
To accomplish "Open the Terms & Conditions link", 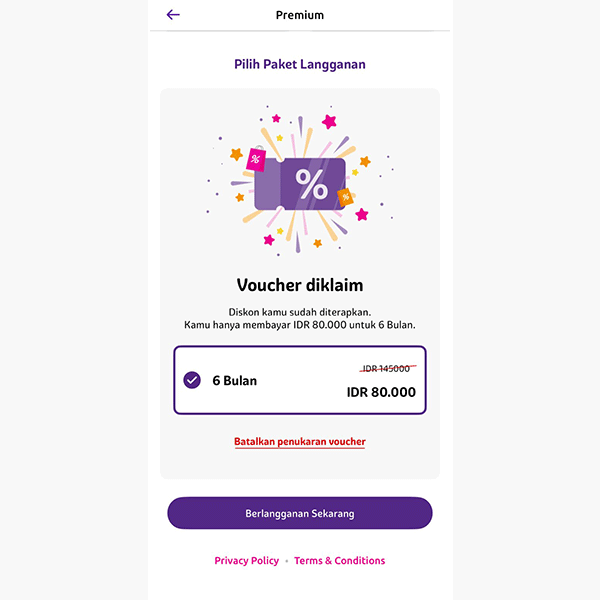I will (339, 561).
